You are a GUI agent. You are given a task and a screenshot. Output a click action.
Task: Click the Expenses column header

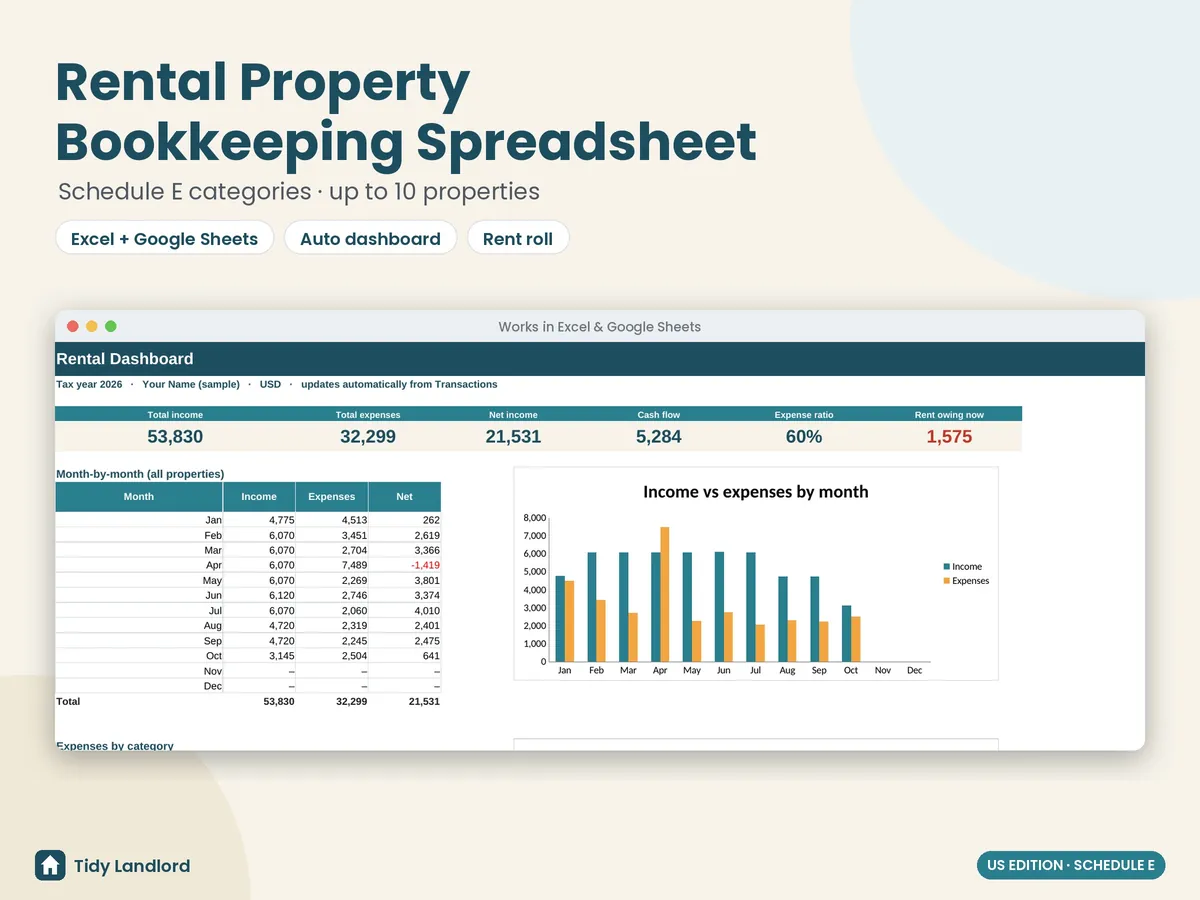[x=332, y=497]
